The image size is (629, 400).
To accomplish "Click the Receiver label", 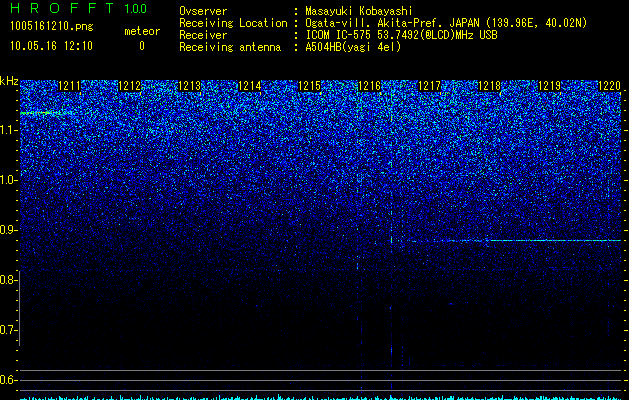I will pyautogui.click(x=203, y=35).
